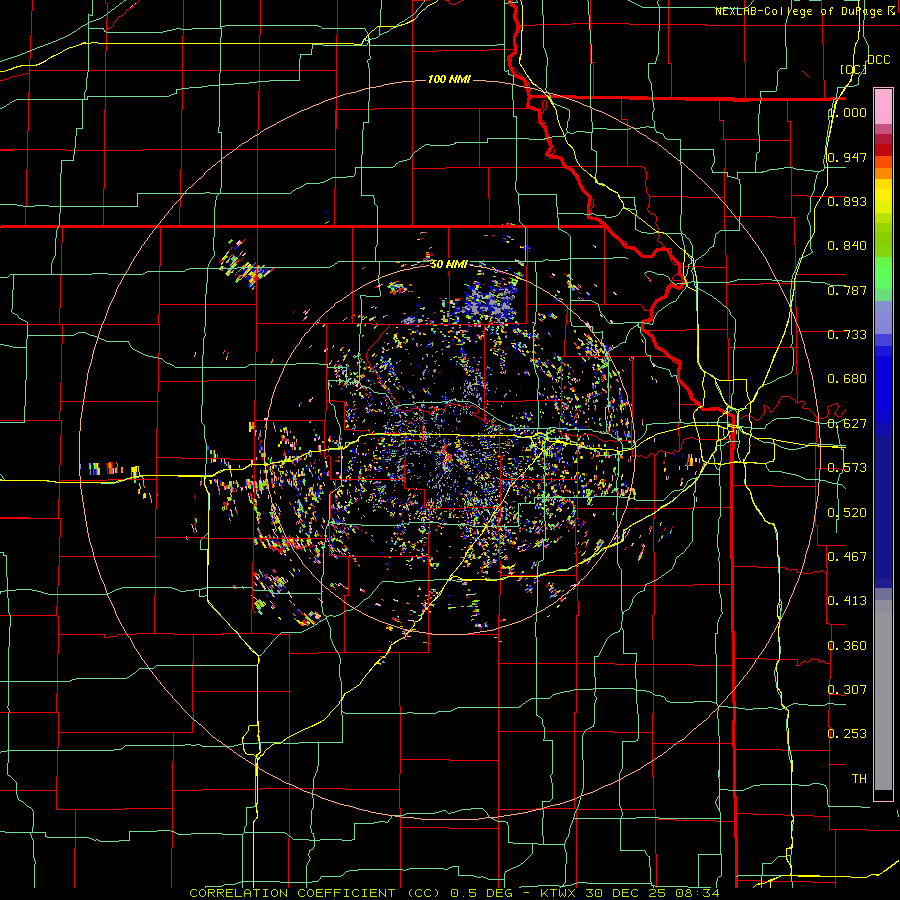Click the 0.947 scale value
Image resolution: width=900 pixels, height=900 pixels.
tap(847, 157)
